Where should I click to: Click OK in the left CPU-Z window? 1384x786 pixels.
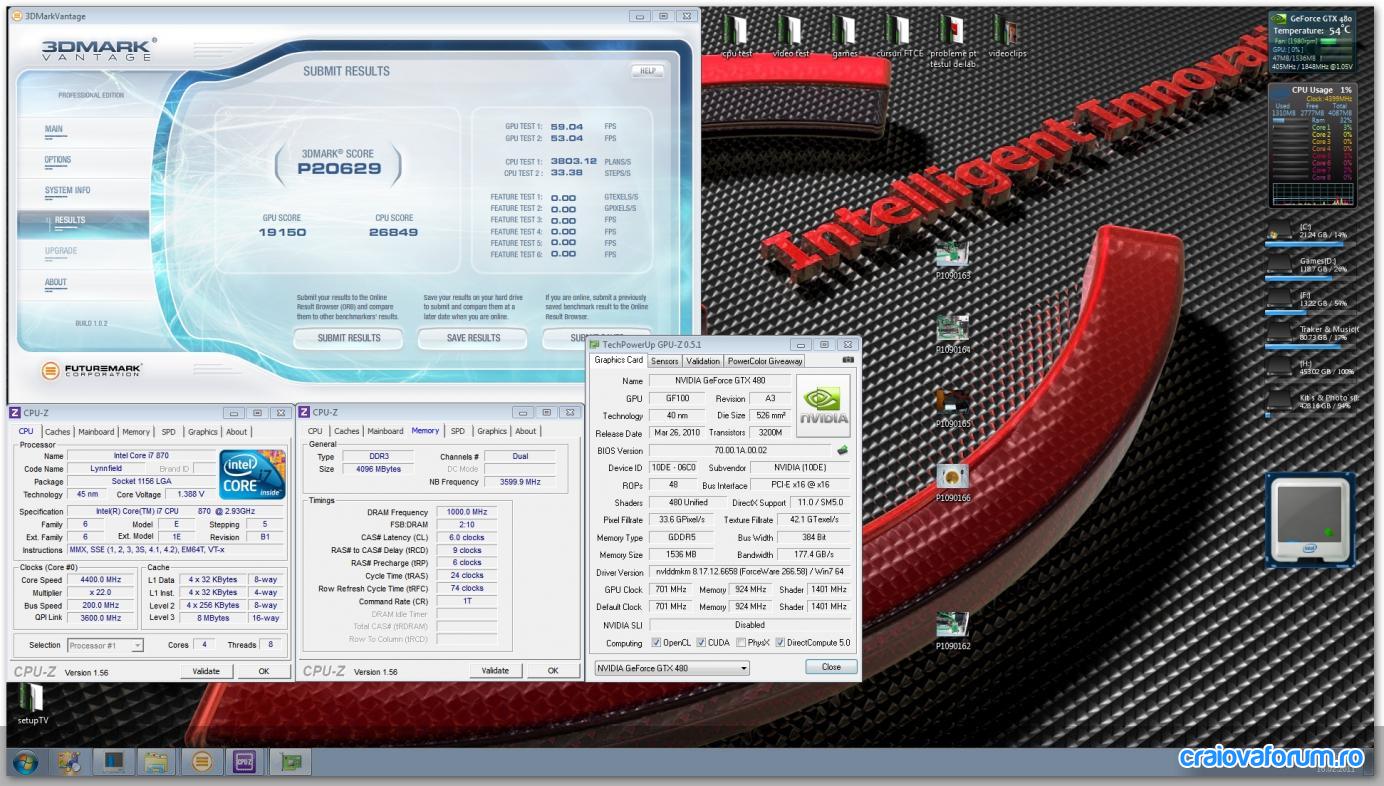(264, 671)
